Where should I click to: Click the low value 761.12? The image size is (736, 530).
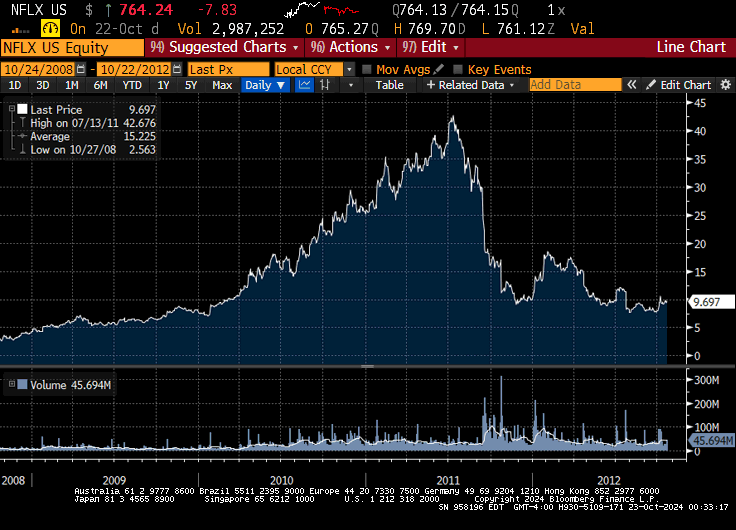tap(521, 29)
